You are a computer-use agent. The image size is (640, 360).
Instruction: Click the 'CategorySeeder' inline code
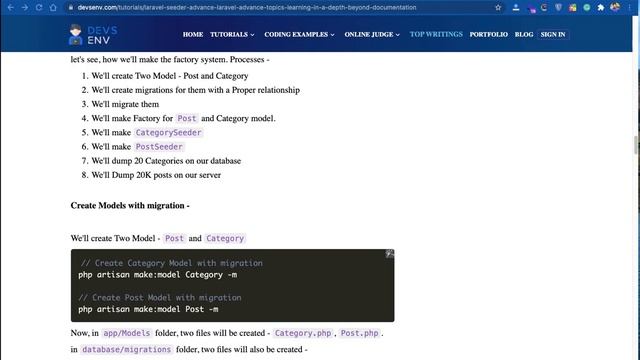click(168, 133)
